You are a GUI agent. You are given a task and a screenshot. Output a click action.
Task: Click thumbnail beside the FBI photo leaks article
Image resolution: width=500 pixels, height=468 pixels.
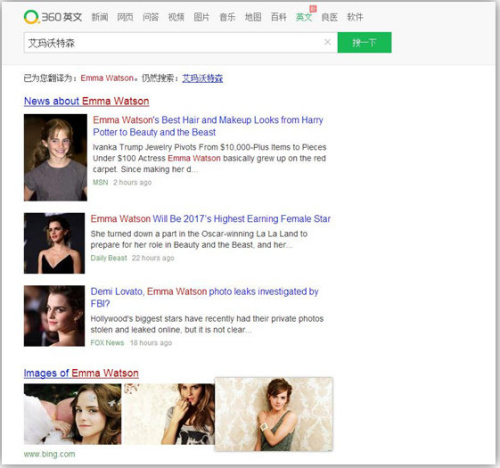(54, 316)
